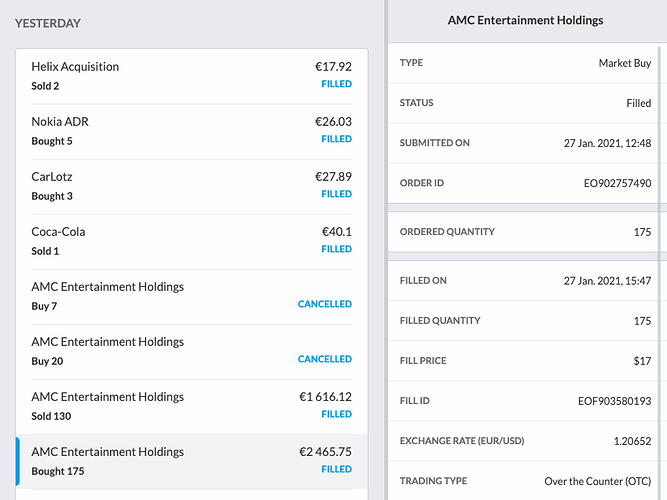The height and width of the screenshot is (500, 667).
Task: Click the fill price $17
Action: [x=642, y=361]
